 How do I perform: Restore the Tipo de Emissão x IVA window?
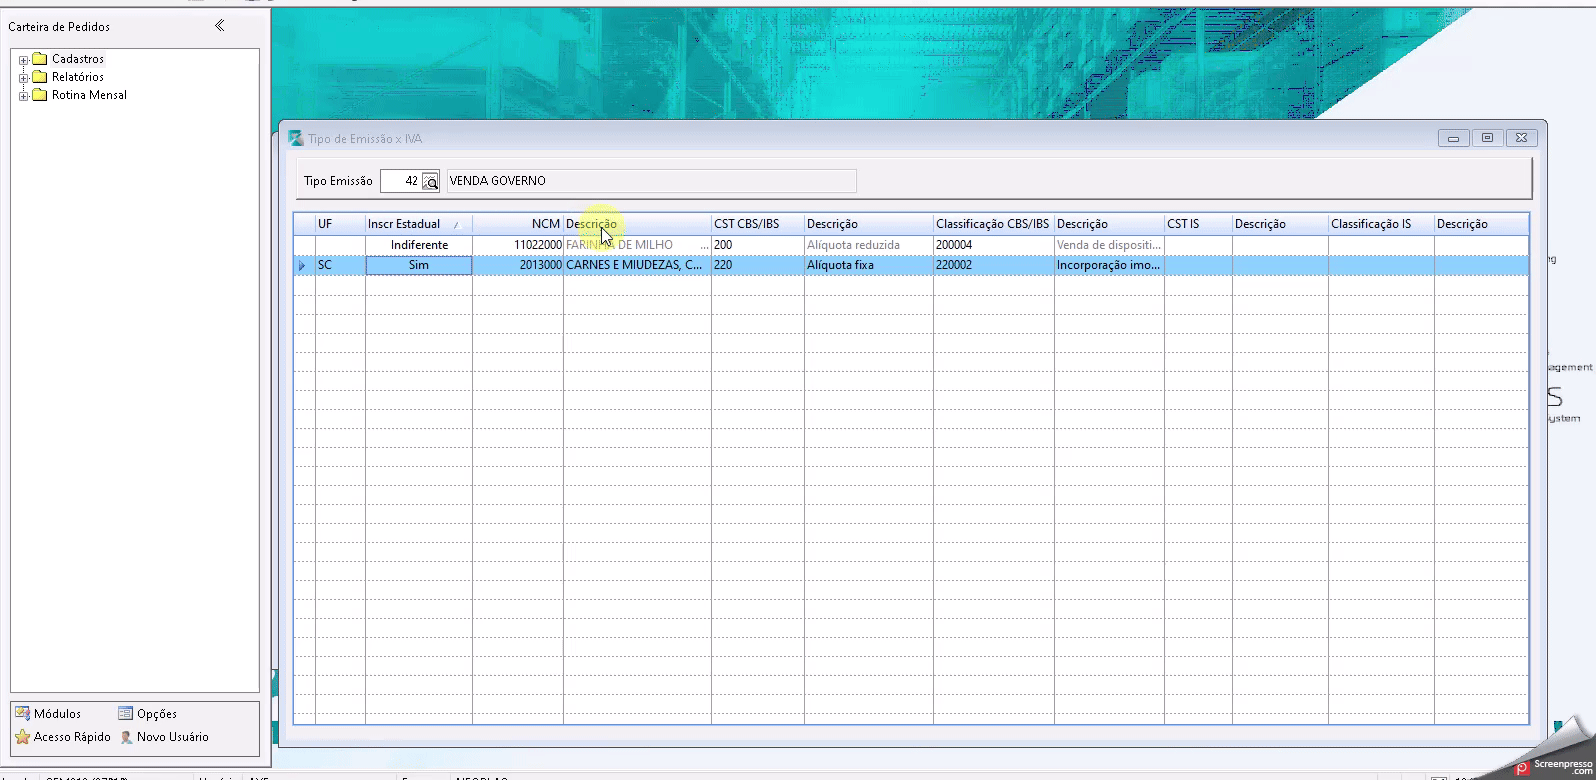pos(1487,138)
